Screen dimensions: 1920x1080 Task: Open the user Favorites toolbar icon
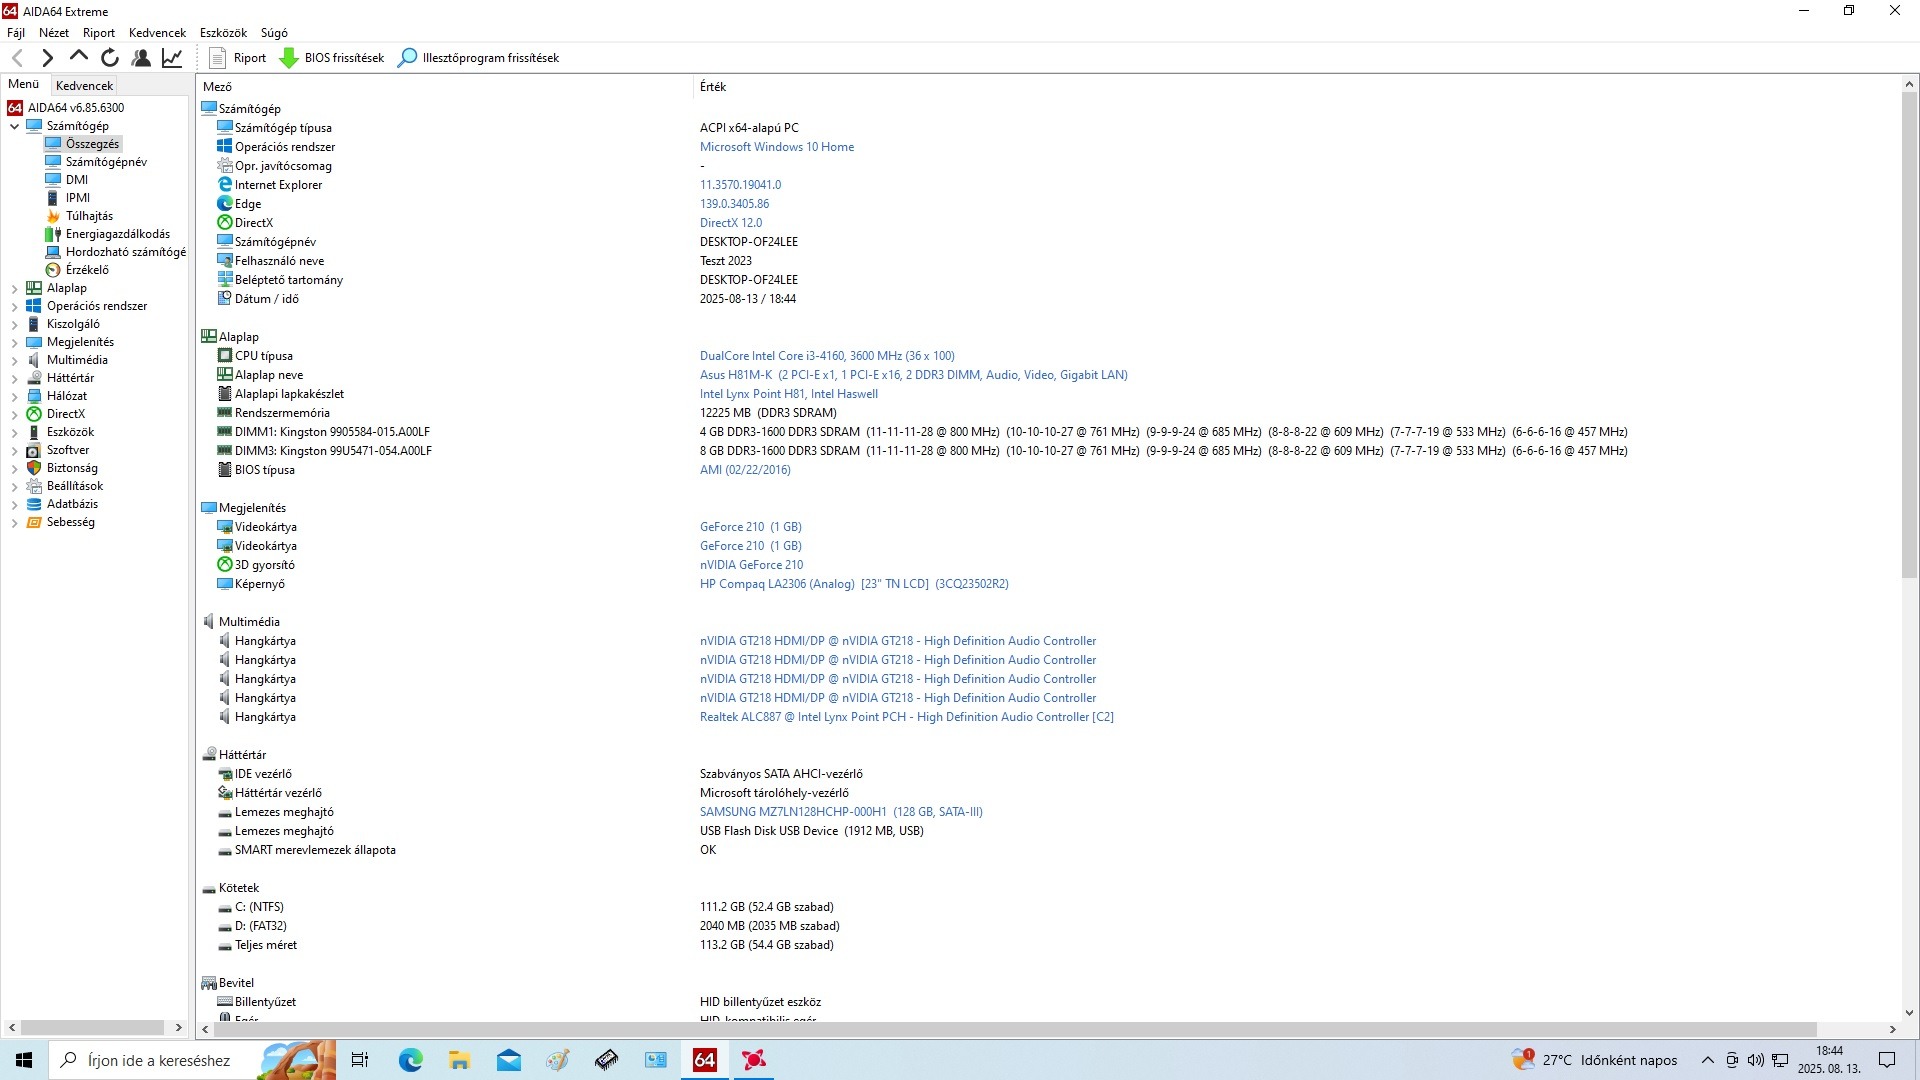pos(141,58)
